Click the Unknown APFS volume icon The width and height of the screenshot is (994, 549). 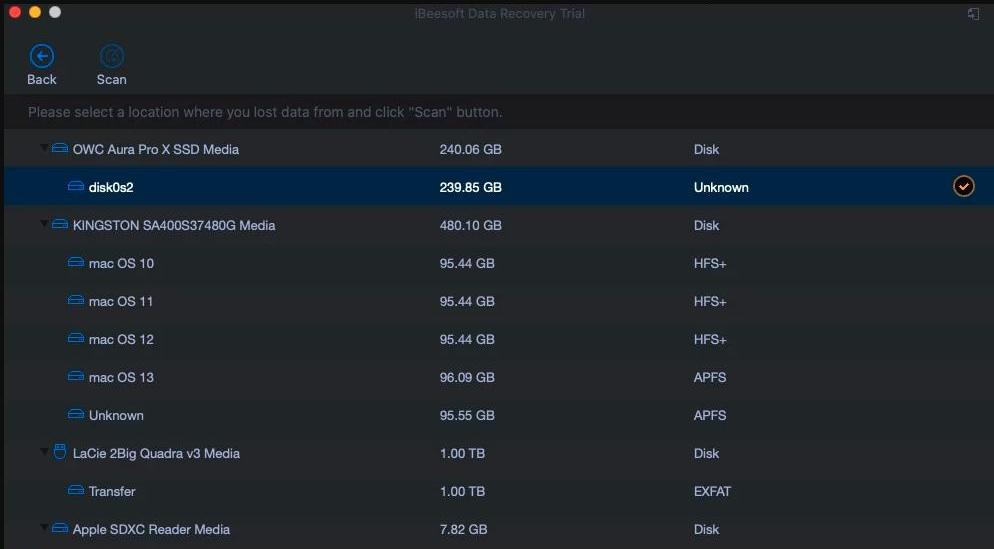tap(76, 415)
